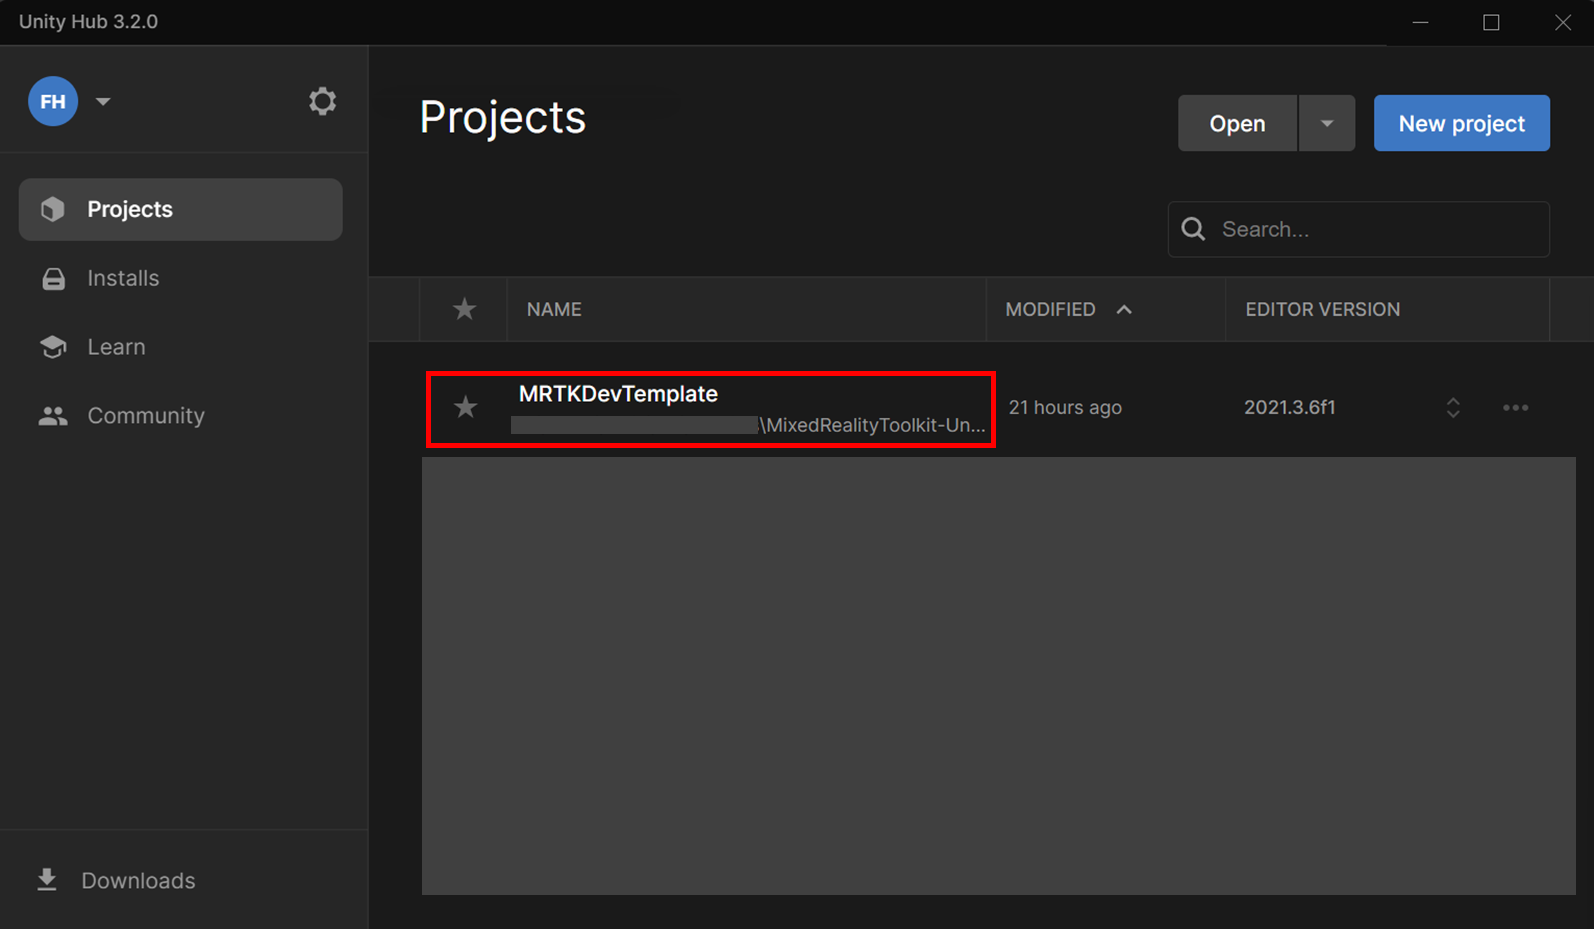Viewport: 1594px width, 929px height.
Task: Expand the Open button dropdown arrow
Action: pyautogui.click(x=1327, y=123)
